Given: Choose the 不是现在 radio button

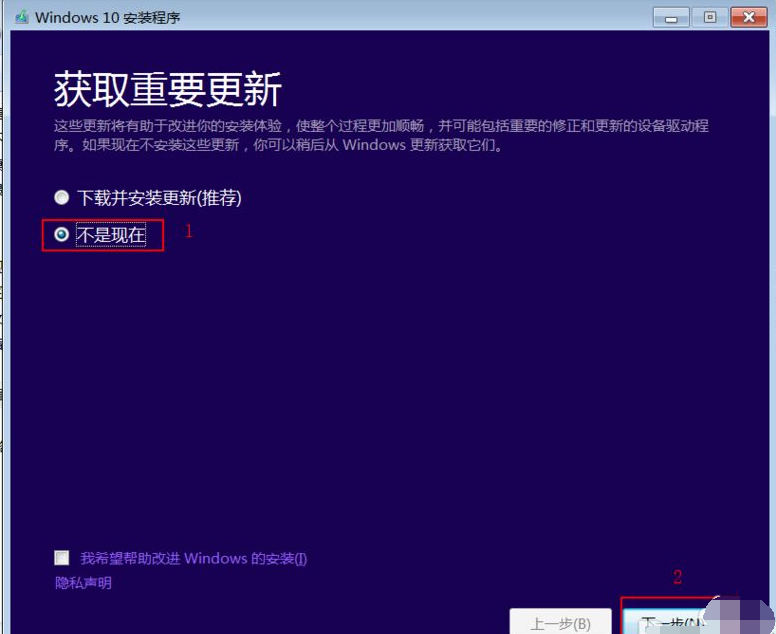Looking at the screenshot, I should [x=62, y=235].
